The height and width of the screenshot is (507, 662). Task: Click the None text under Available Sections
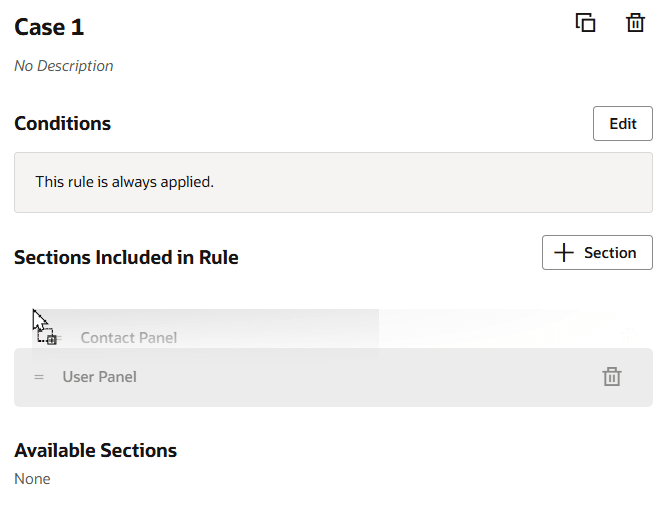(32, 479)
